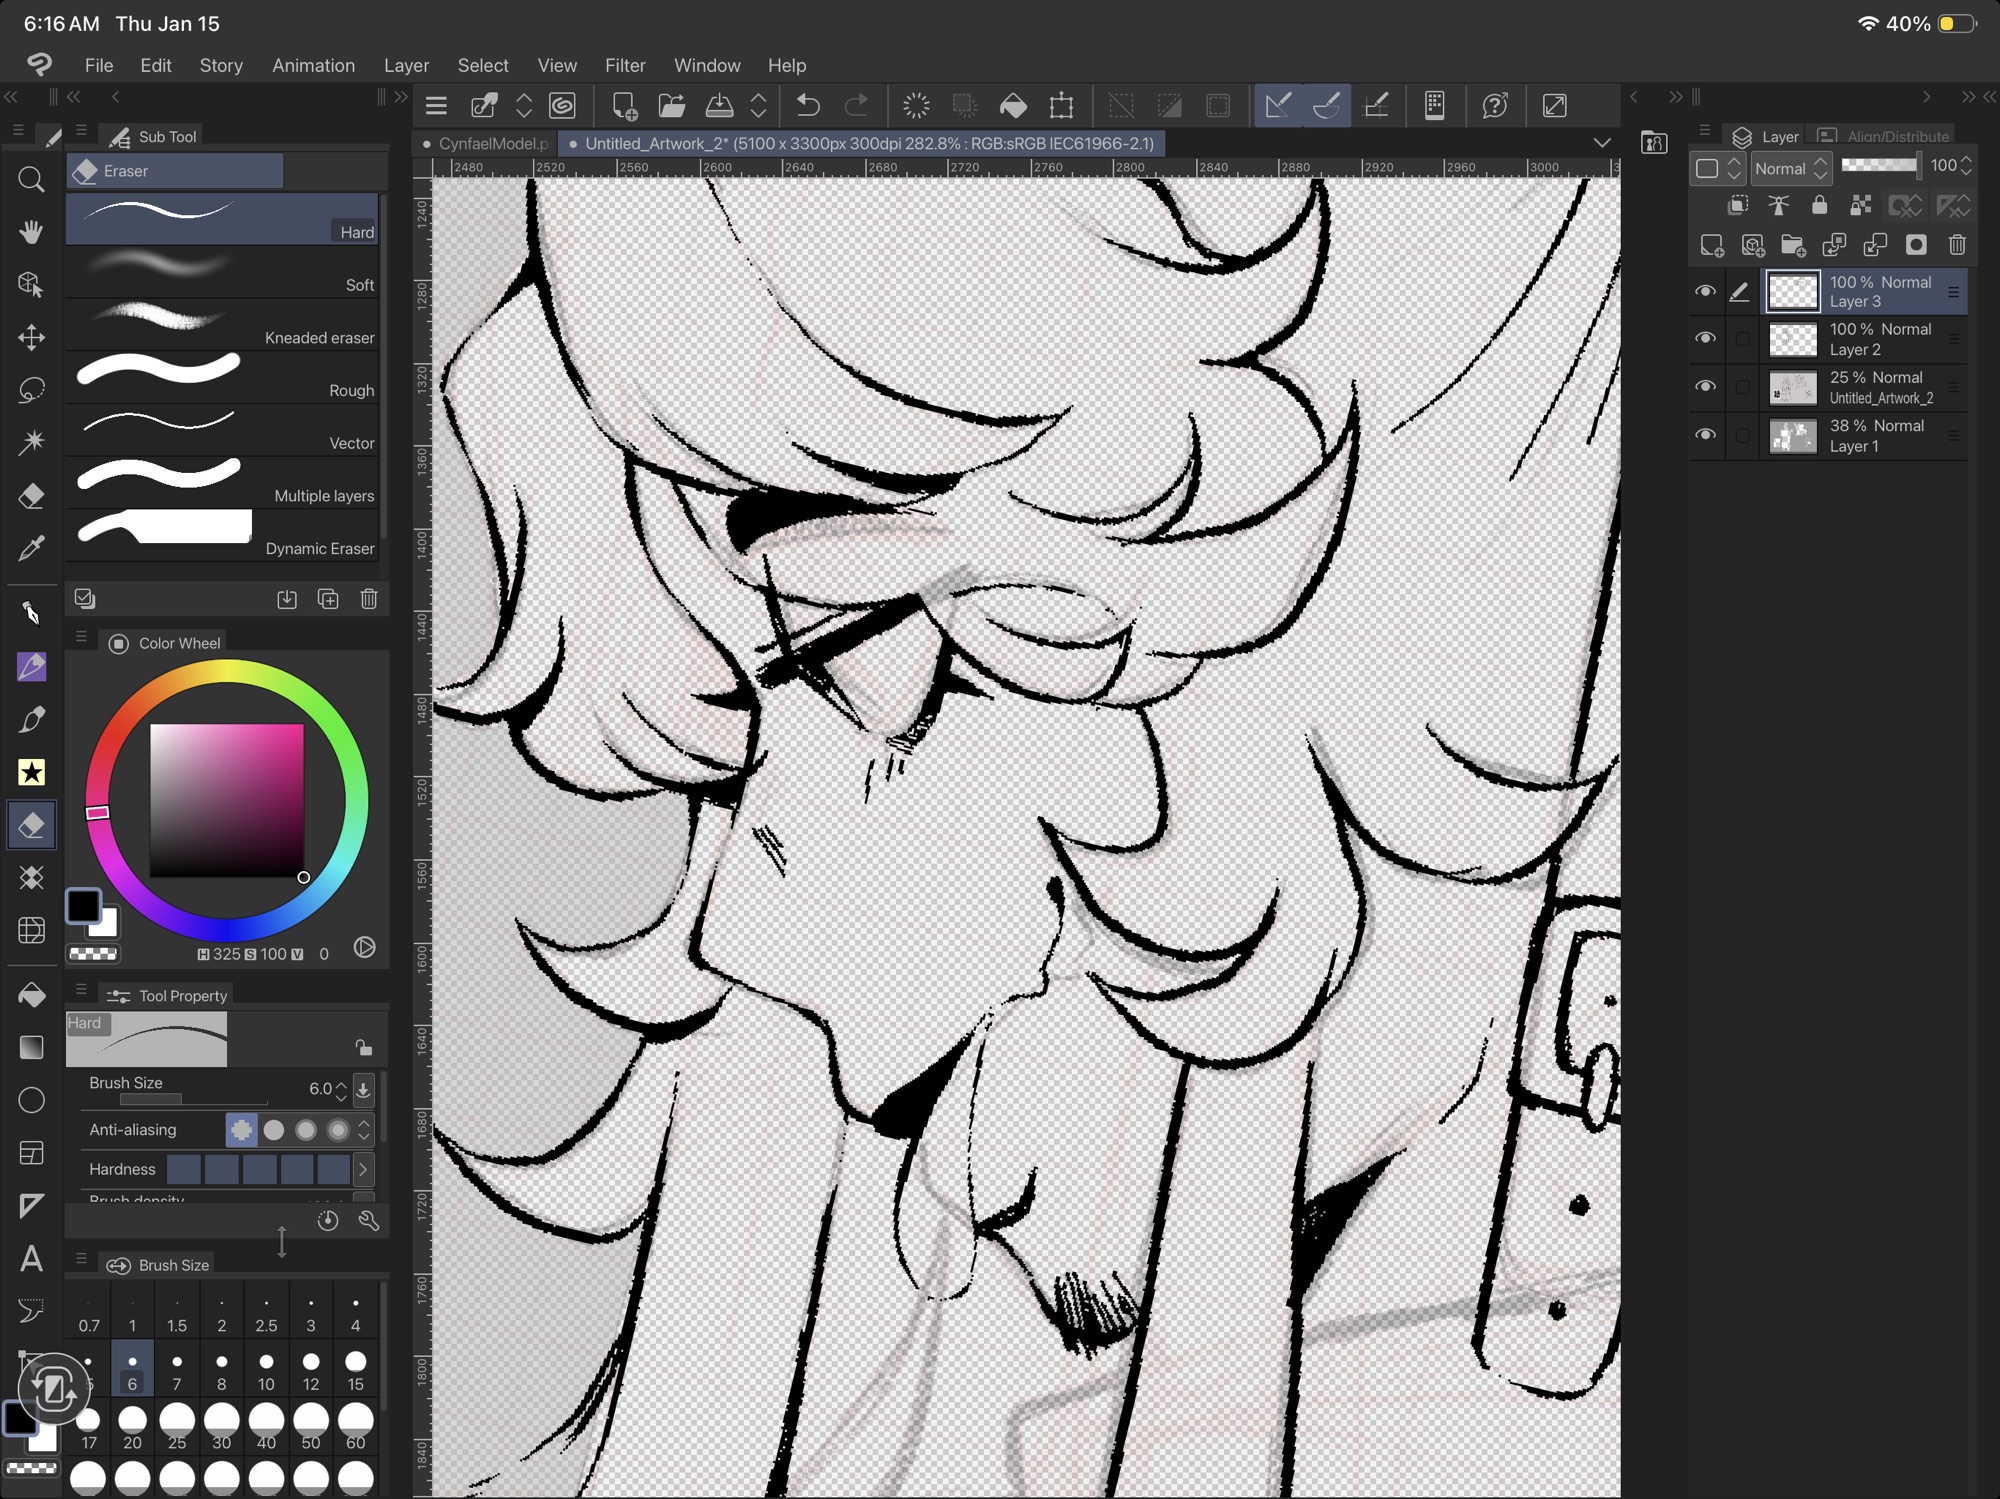
Task: Click the New Raster Layer icon
Action: 1711,245
